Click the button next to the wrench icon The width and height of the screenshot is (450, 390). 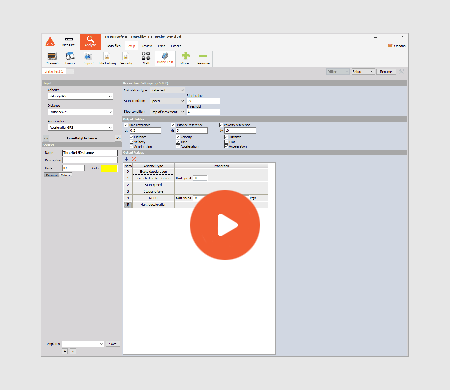tap(386, 72)
